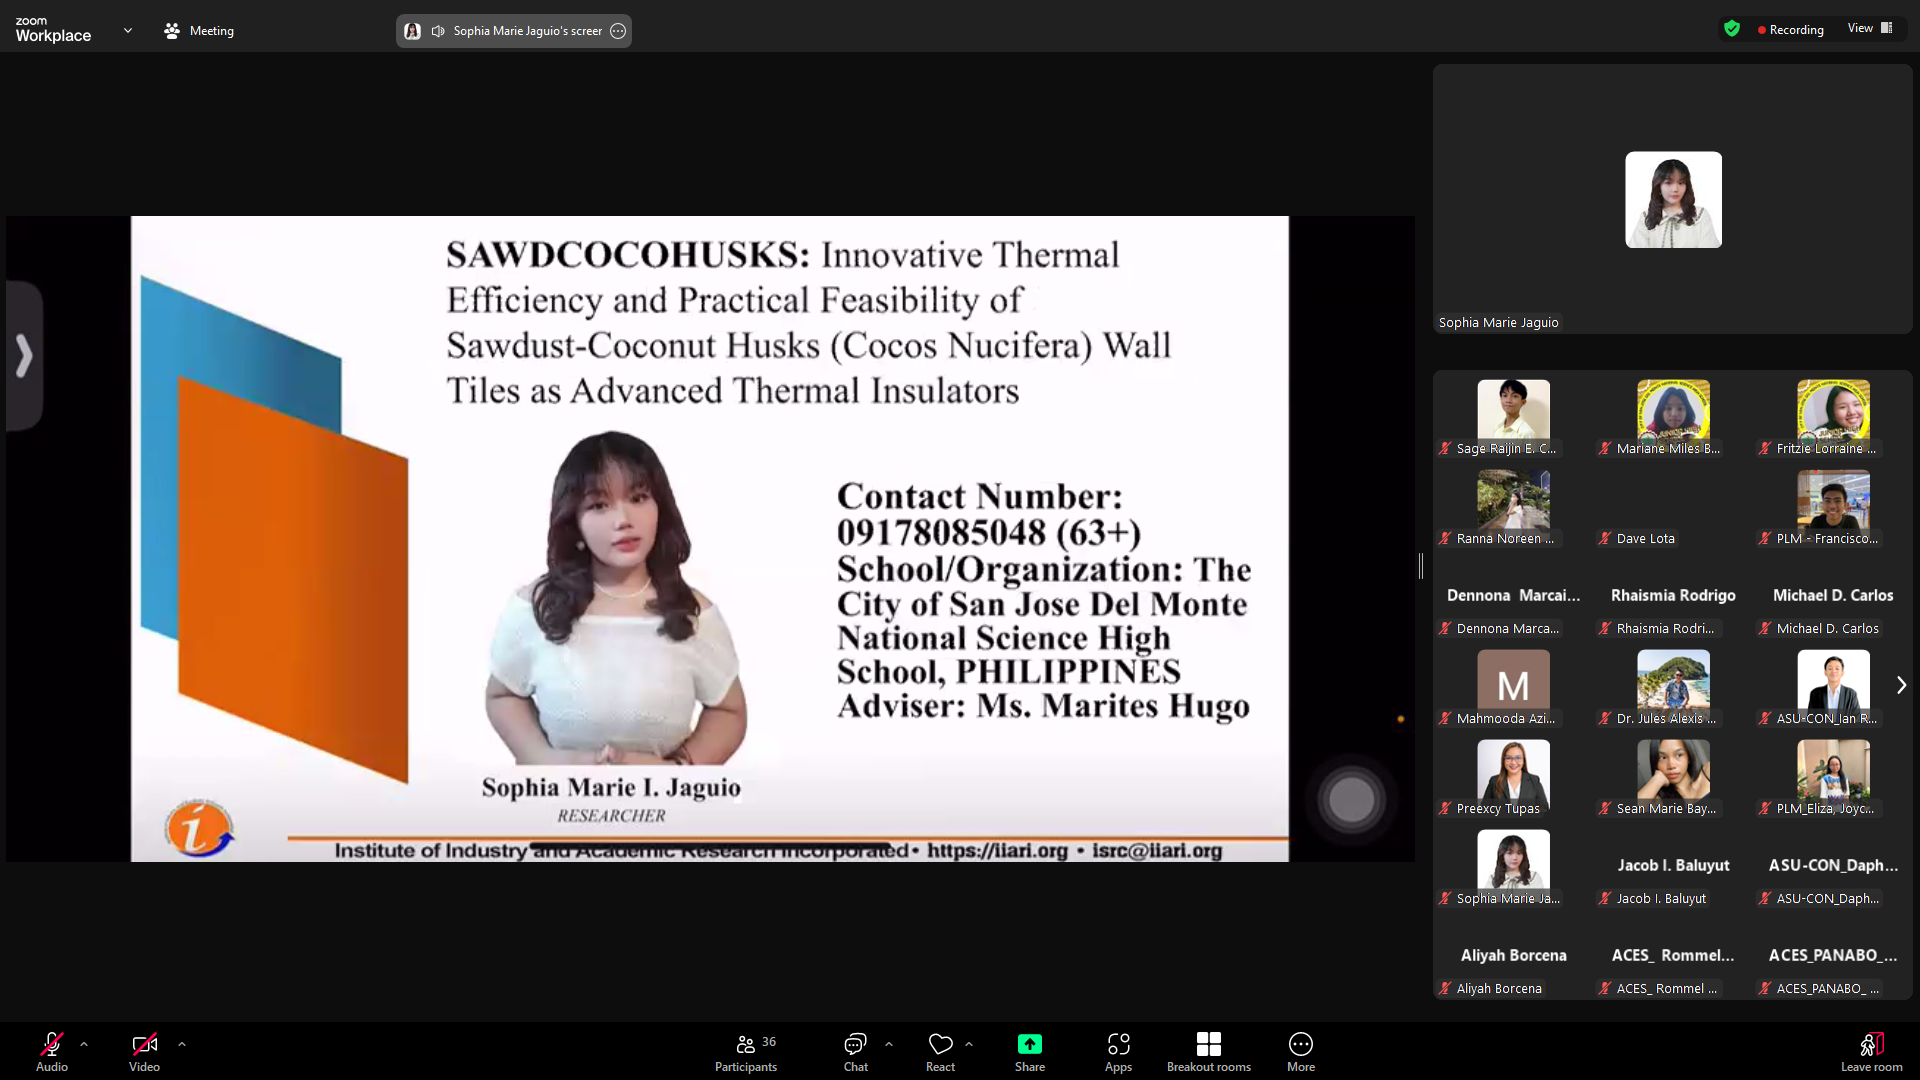Click the Meeting info button
1920x1080 pixels.
[199, 31]
